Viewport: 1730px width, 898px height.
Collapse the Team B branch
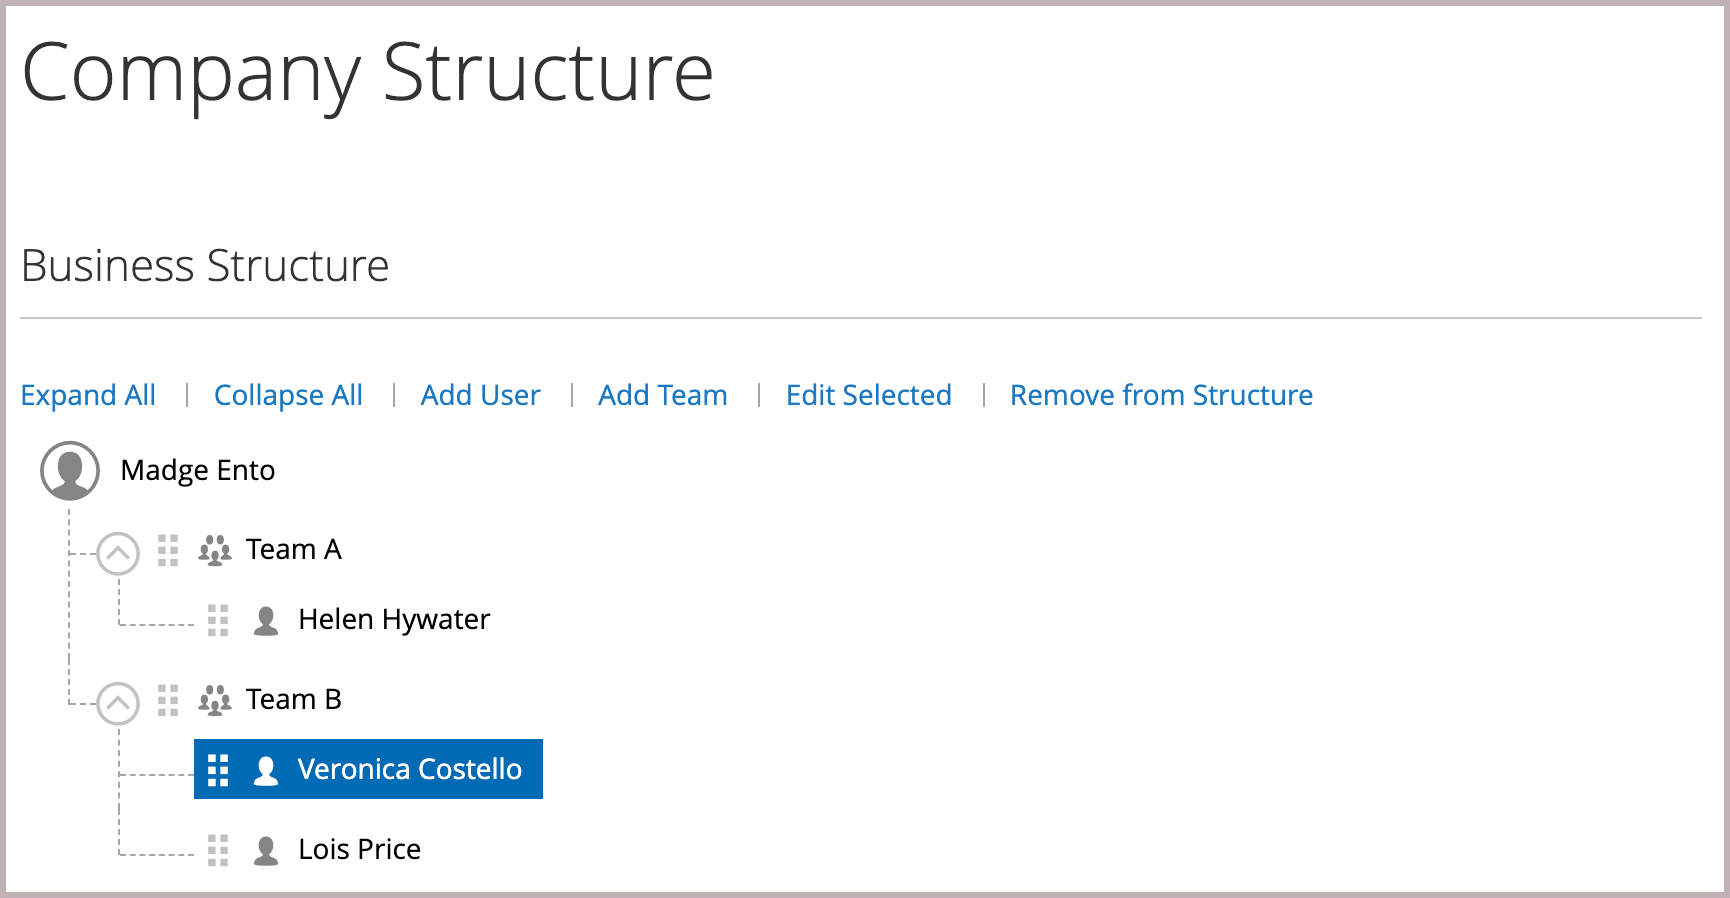click(x=118, y=703)
